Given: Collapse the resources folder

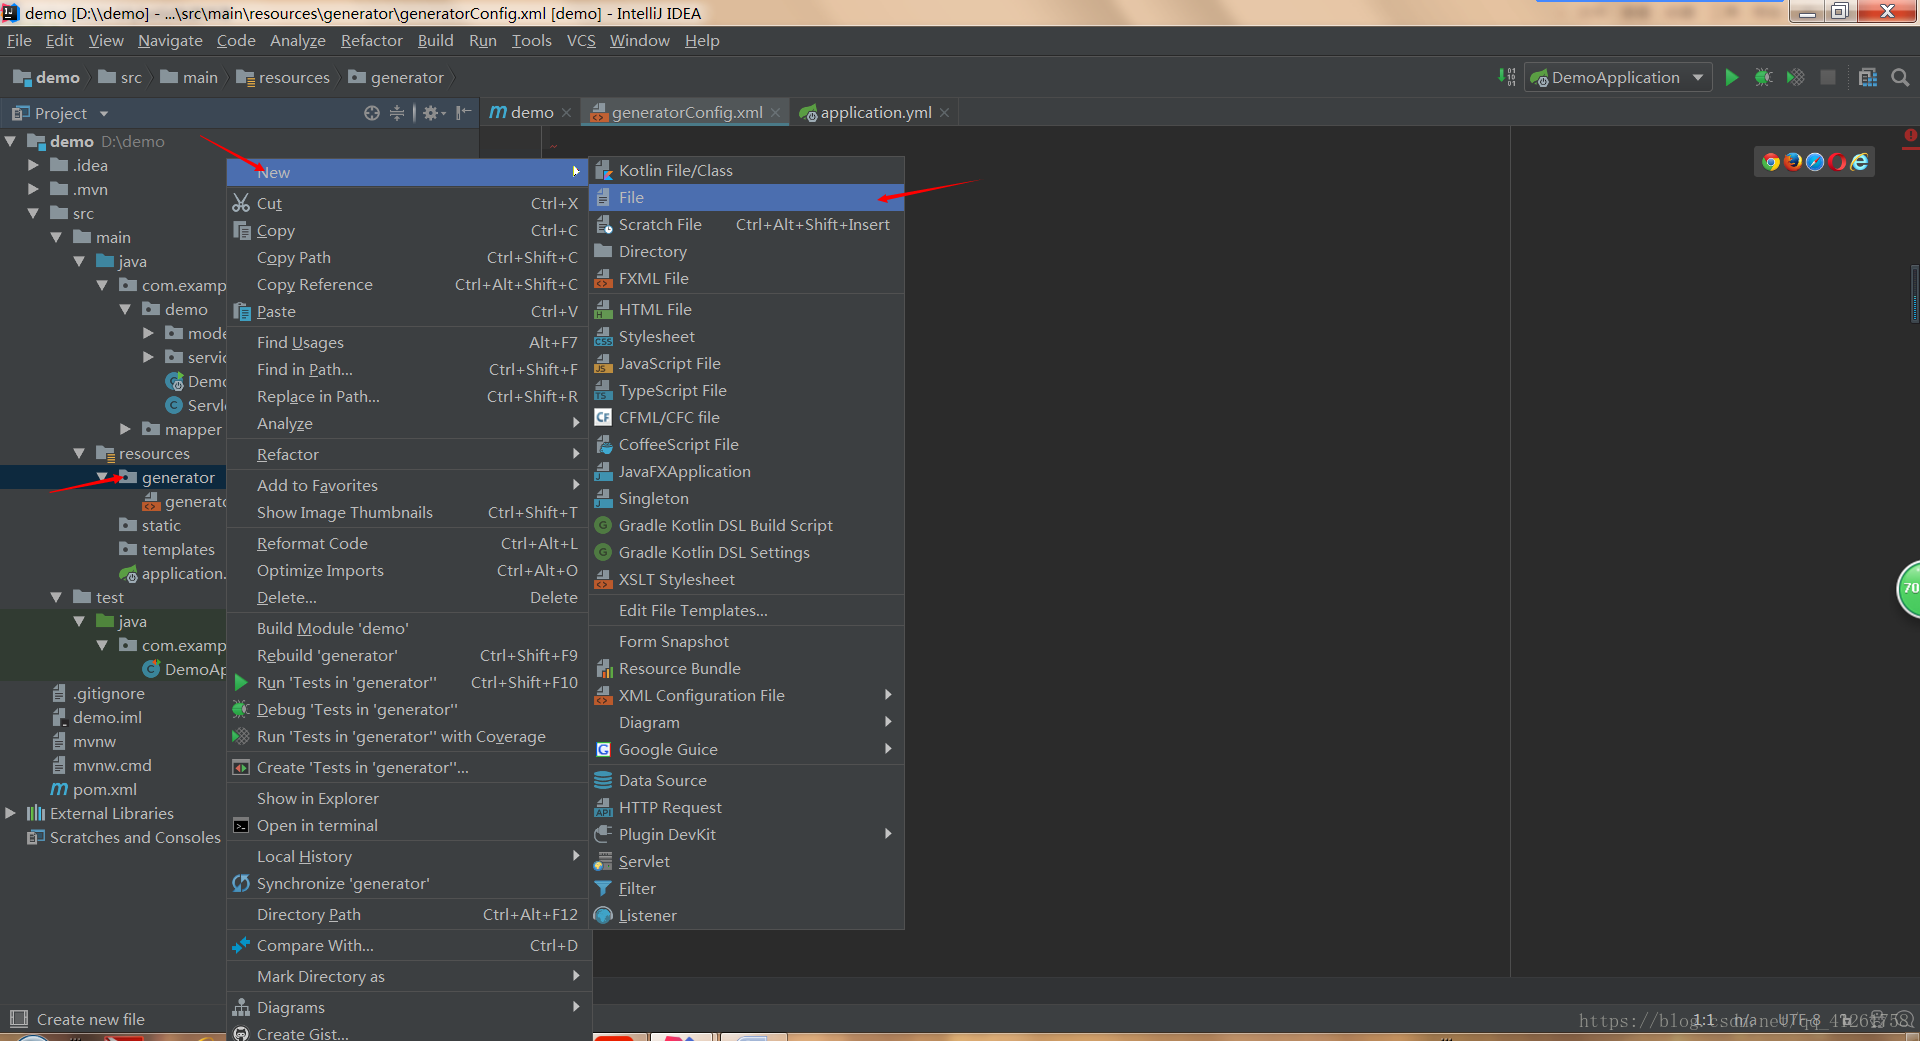Looking at the screenshot, I should pyautogui.click(x=79, y=453).
